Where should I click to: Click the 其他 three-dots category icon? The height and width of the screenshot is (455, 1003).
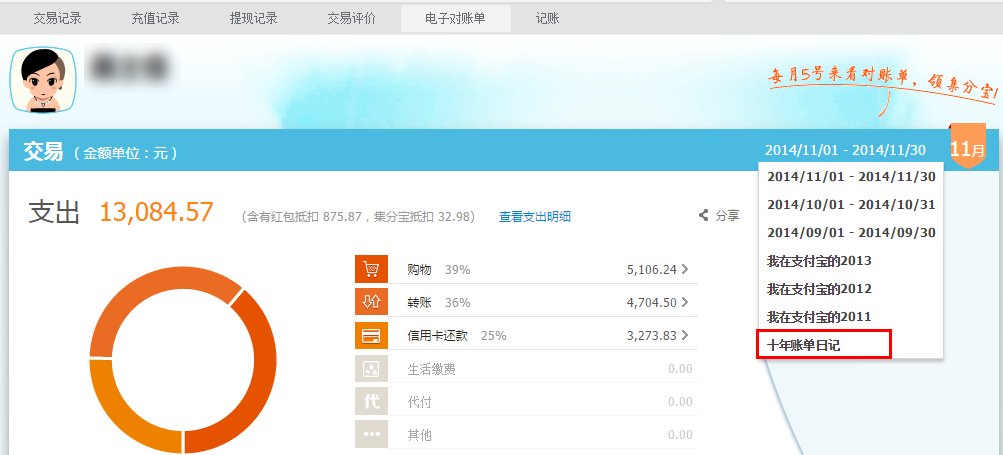(x=371, y=434)
